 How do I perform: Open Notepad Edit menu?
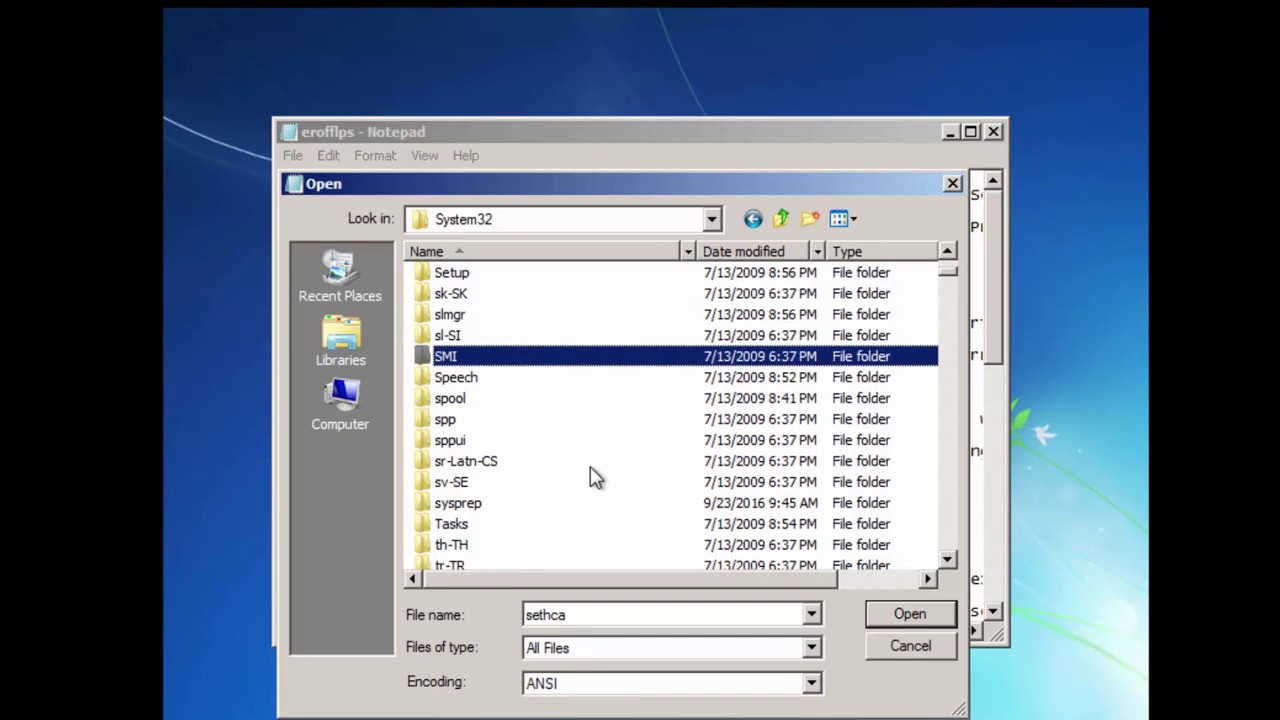328,155
